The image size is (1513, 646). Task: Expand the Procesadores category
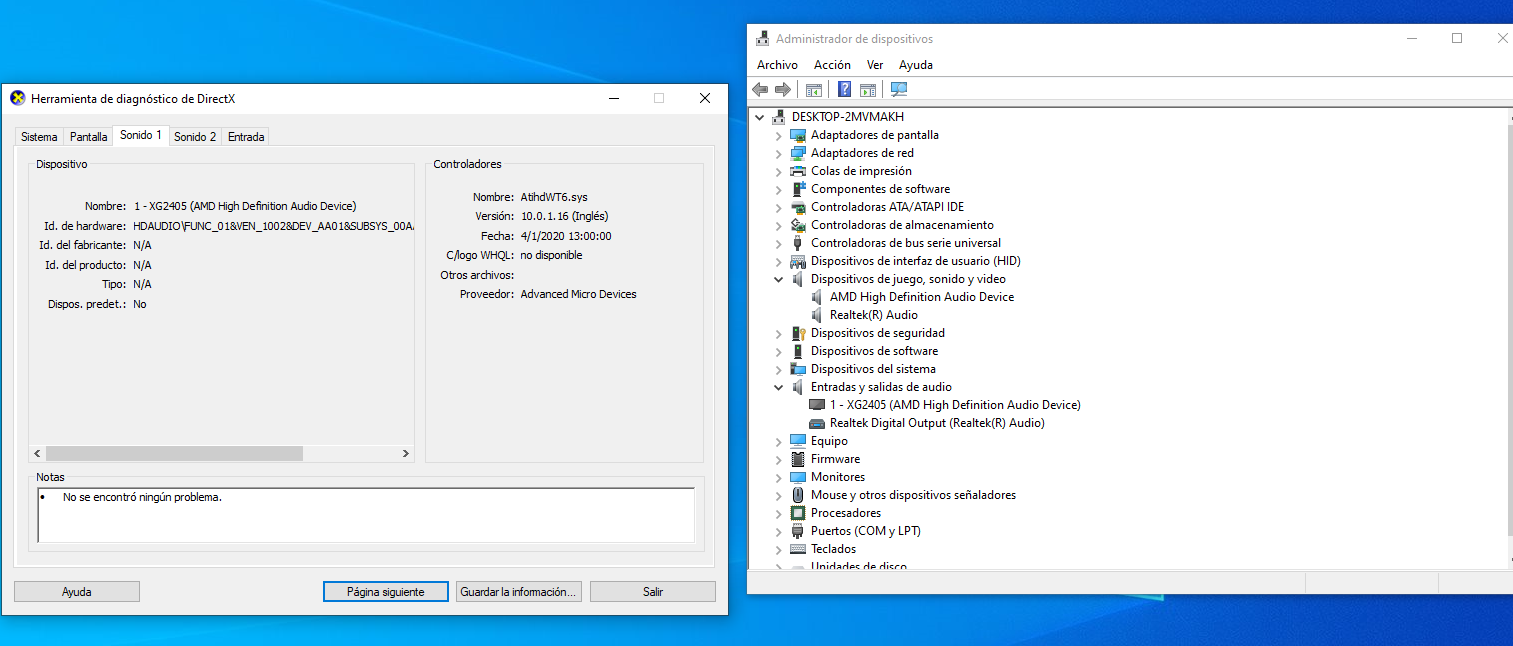click(779, 514)
